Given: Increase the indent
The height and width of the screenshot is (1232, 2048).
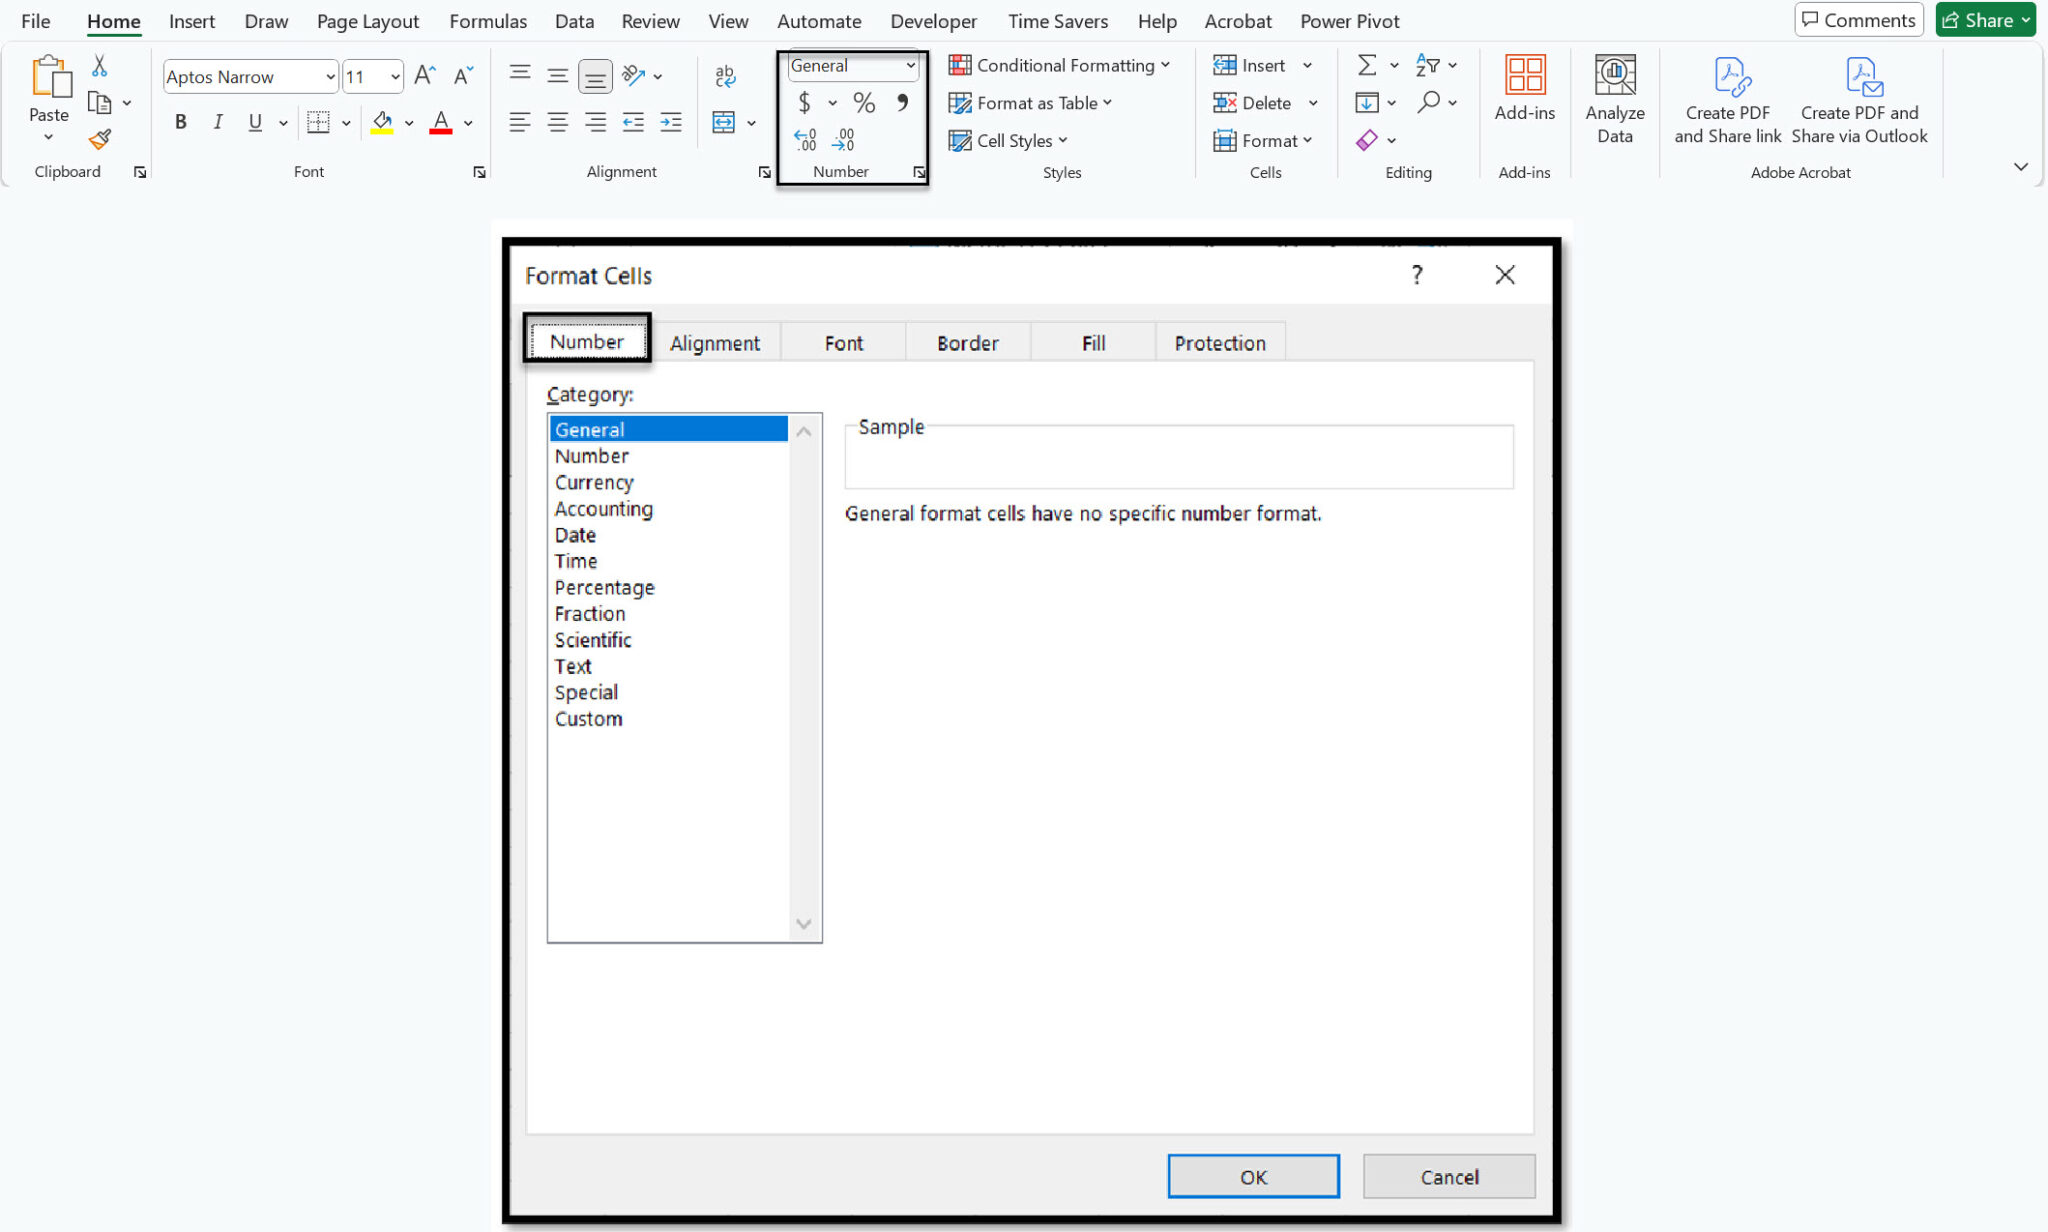Looking at the screenshot, I should [671, 122].
